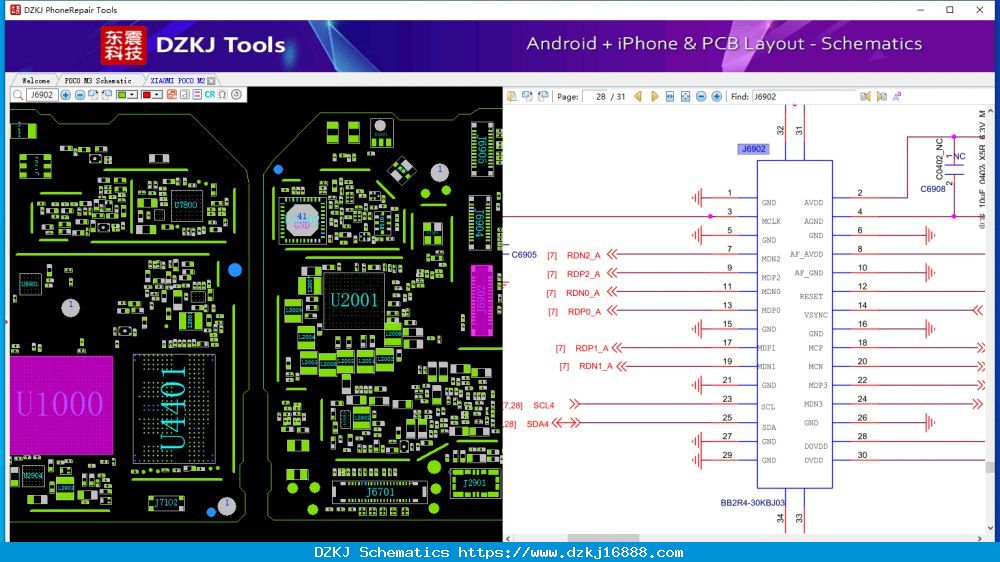Click the RDN2_A net label
Screen dimensions: 1000x562
(x=584, y=255)
